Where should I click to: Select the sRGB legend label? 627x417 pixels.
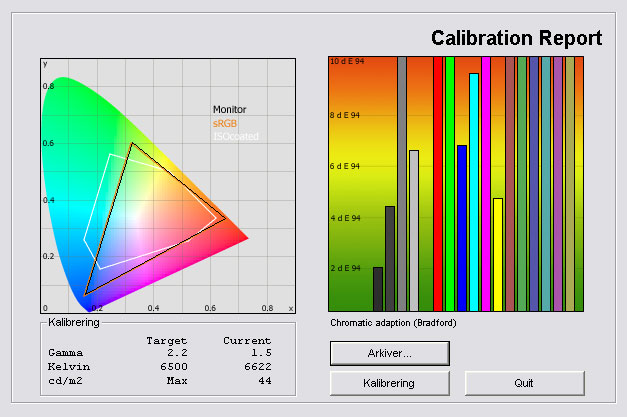point(225,123)
